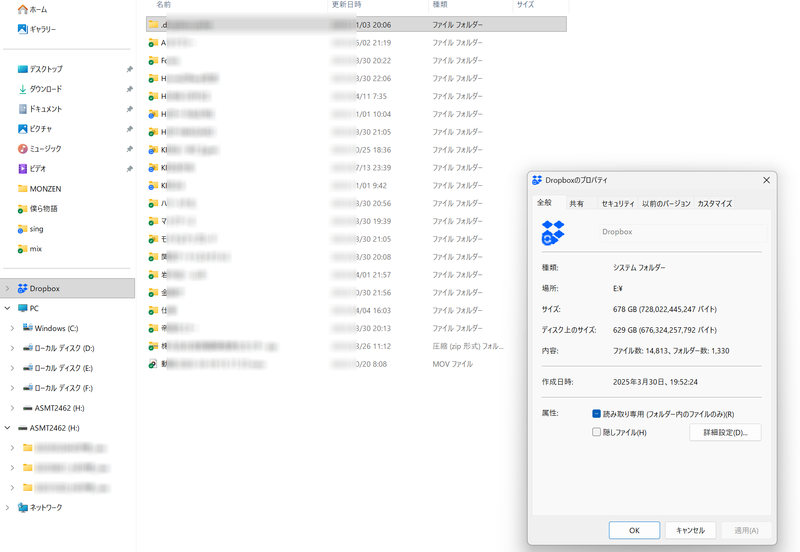Select the Desktop quick access icon

(x=22, y=69)
